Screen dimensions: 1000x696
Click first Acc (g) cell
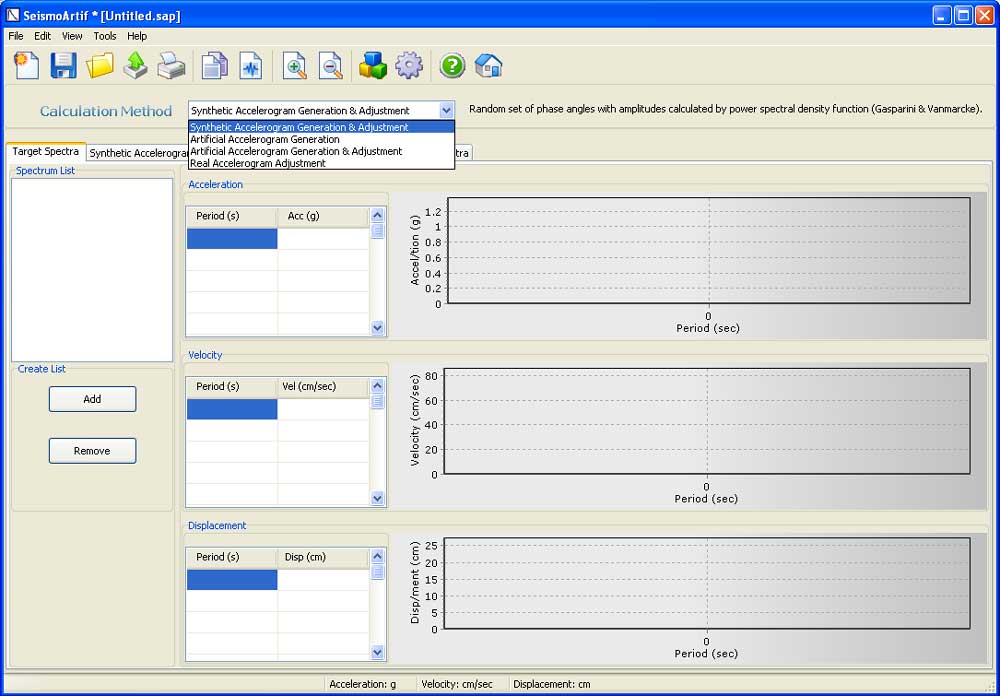(x=323, y=239)
